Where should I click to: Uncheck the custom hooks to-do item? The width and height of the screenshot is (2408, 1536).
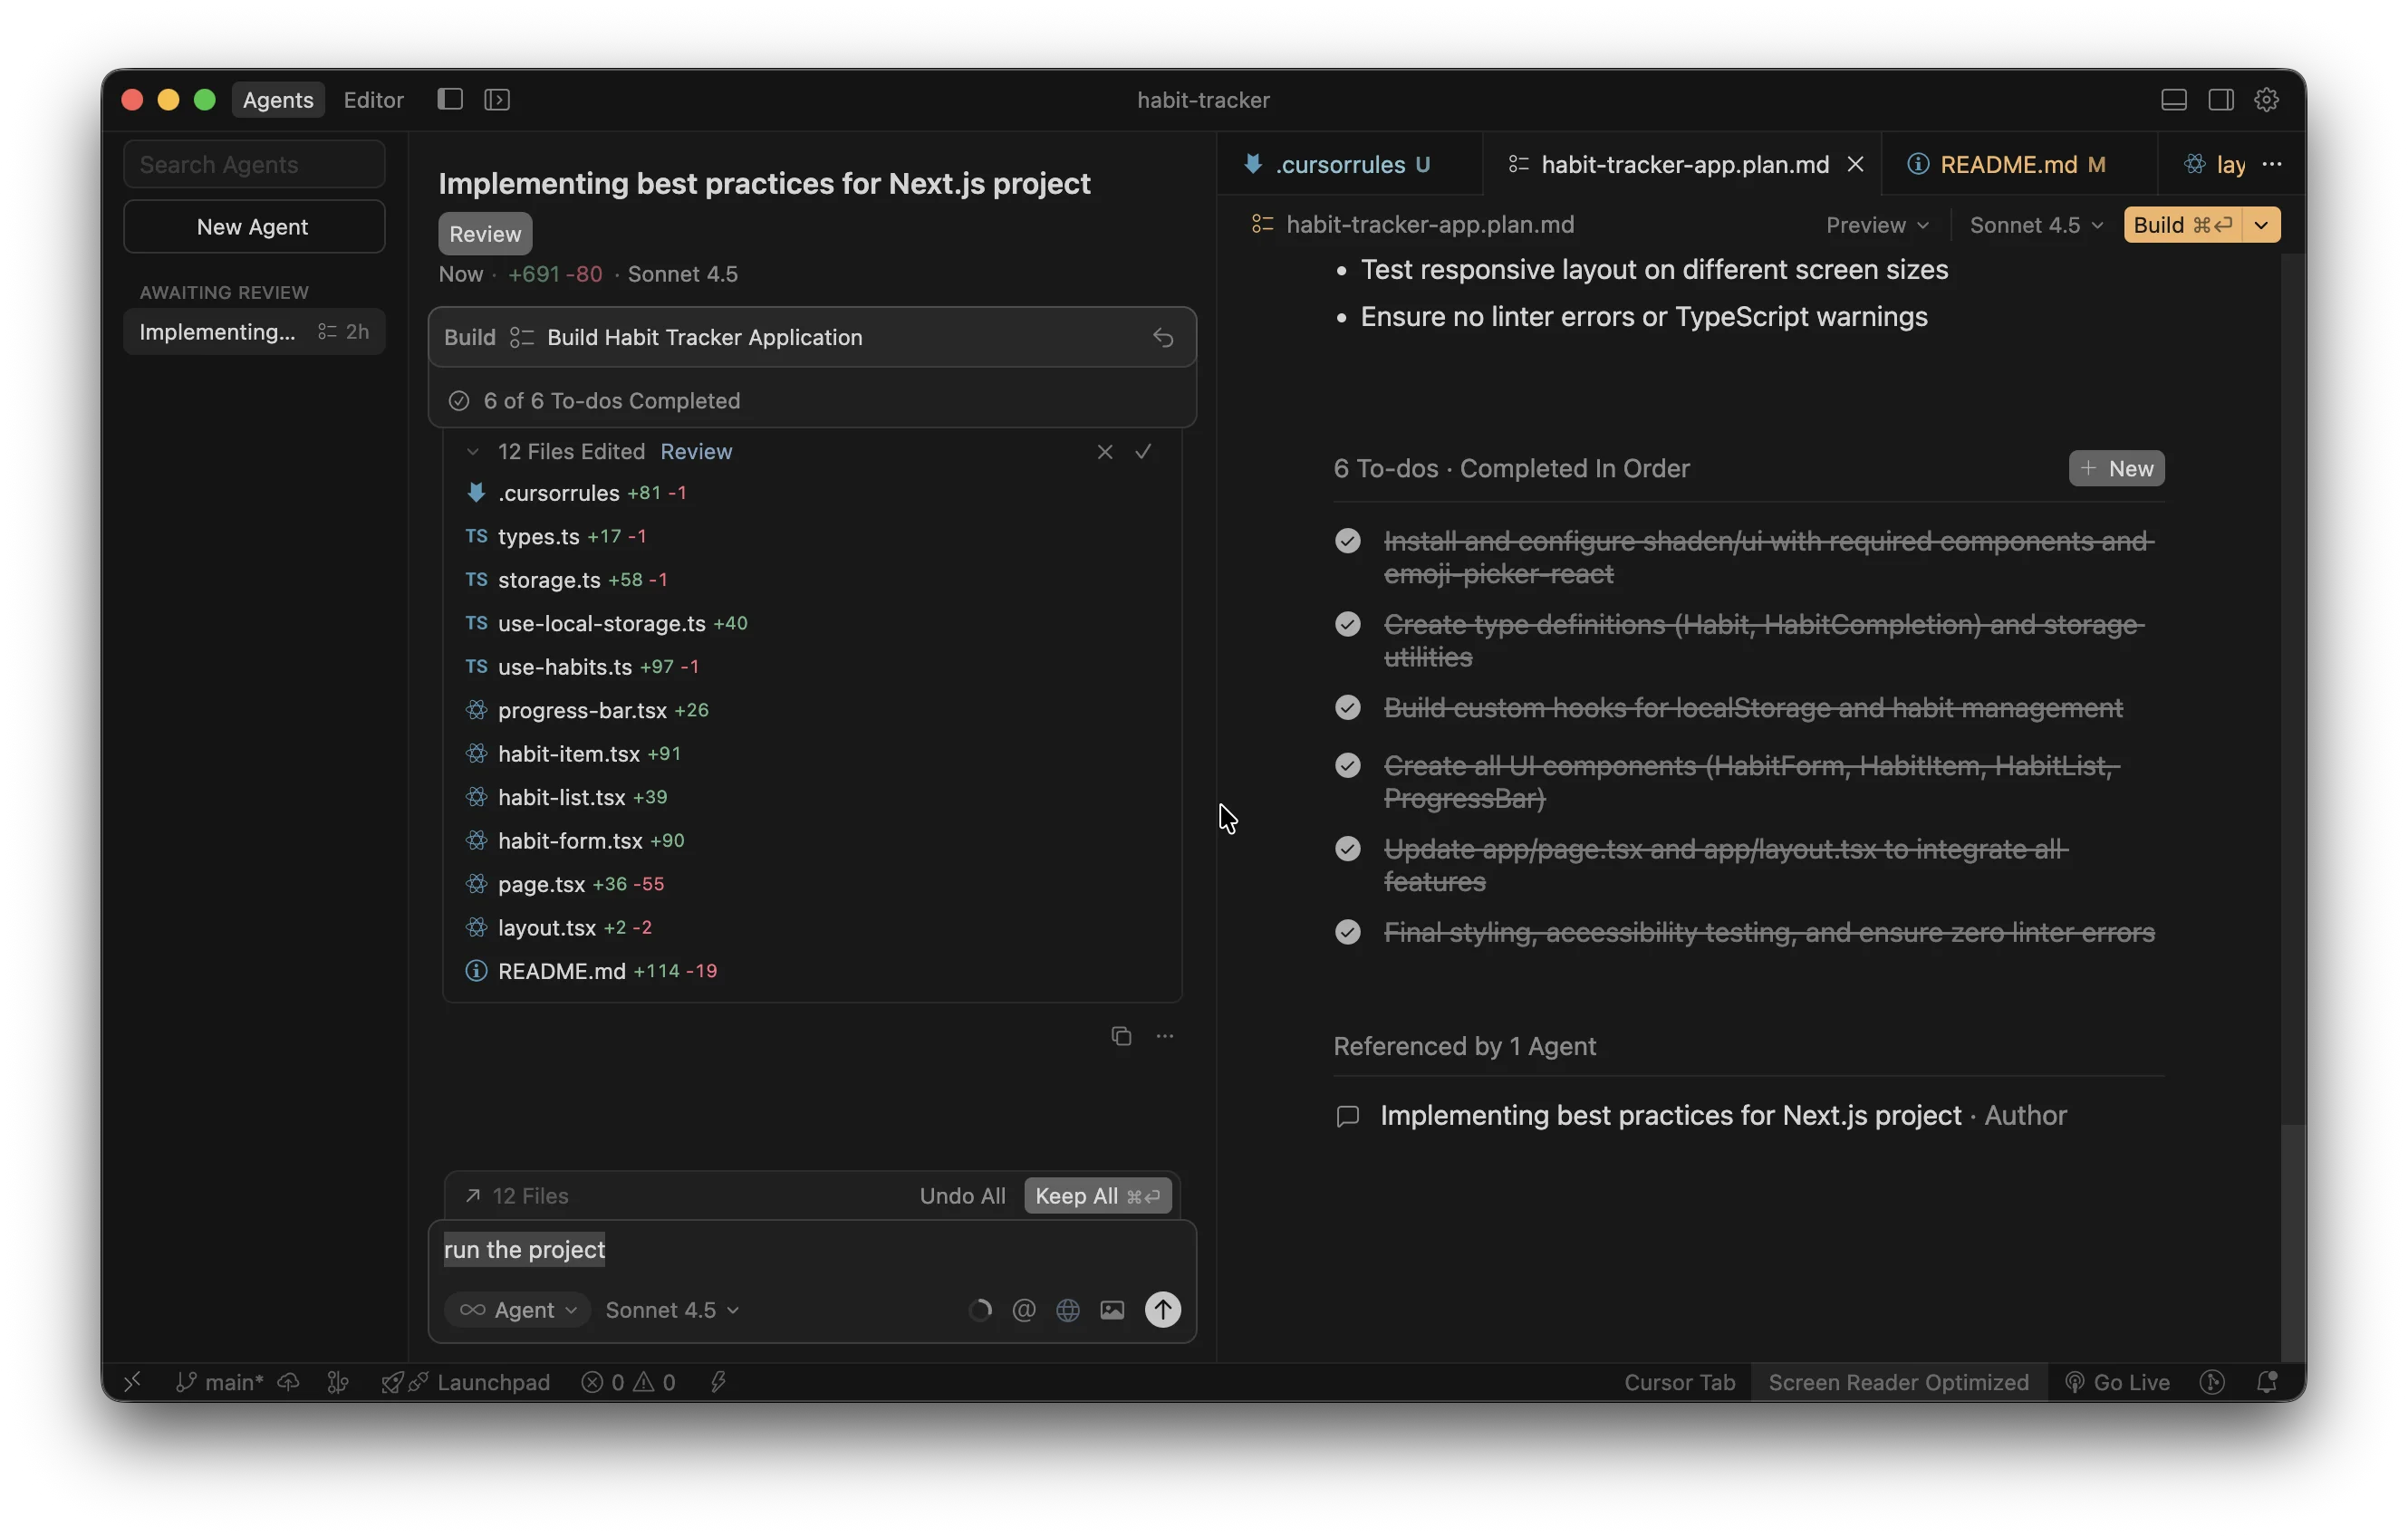[1348, 707]
